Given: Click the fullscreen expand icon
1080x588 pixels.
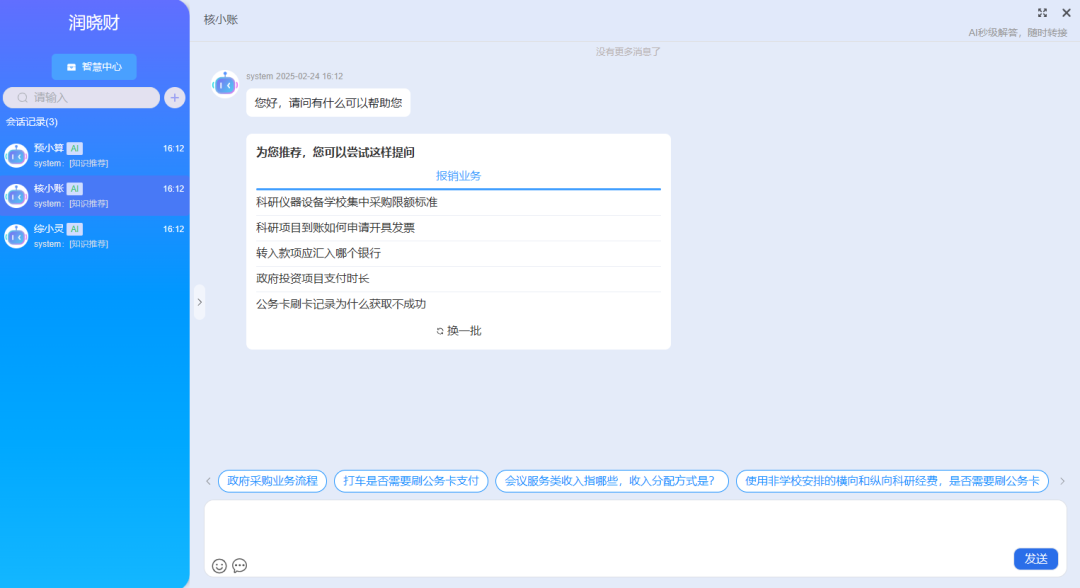Looking at the screenshot, I should pos(1043,13).
